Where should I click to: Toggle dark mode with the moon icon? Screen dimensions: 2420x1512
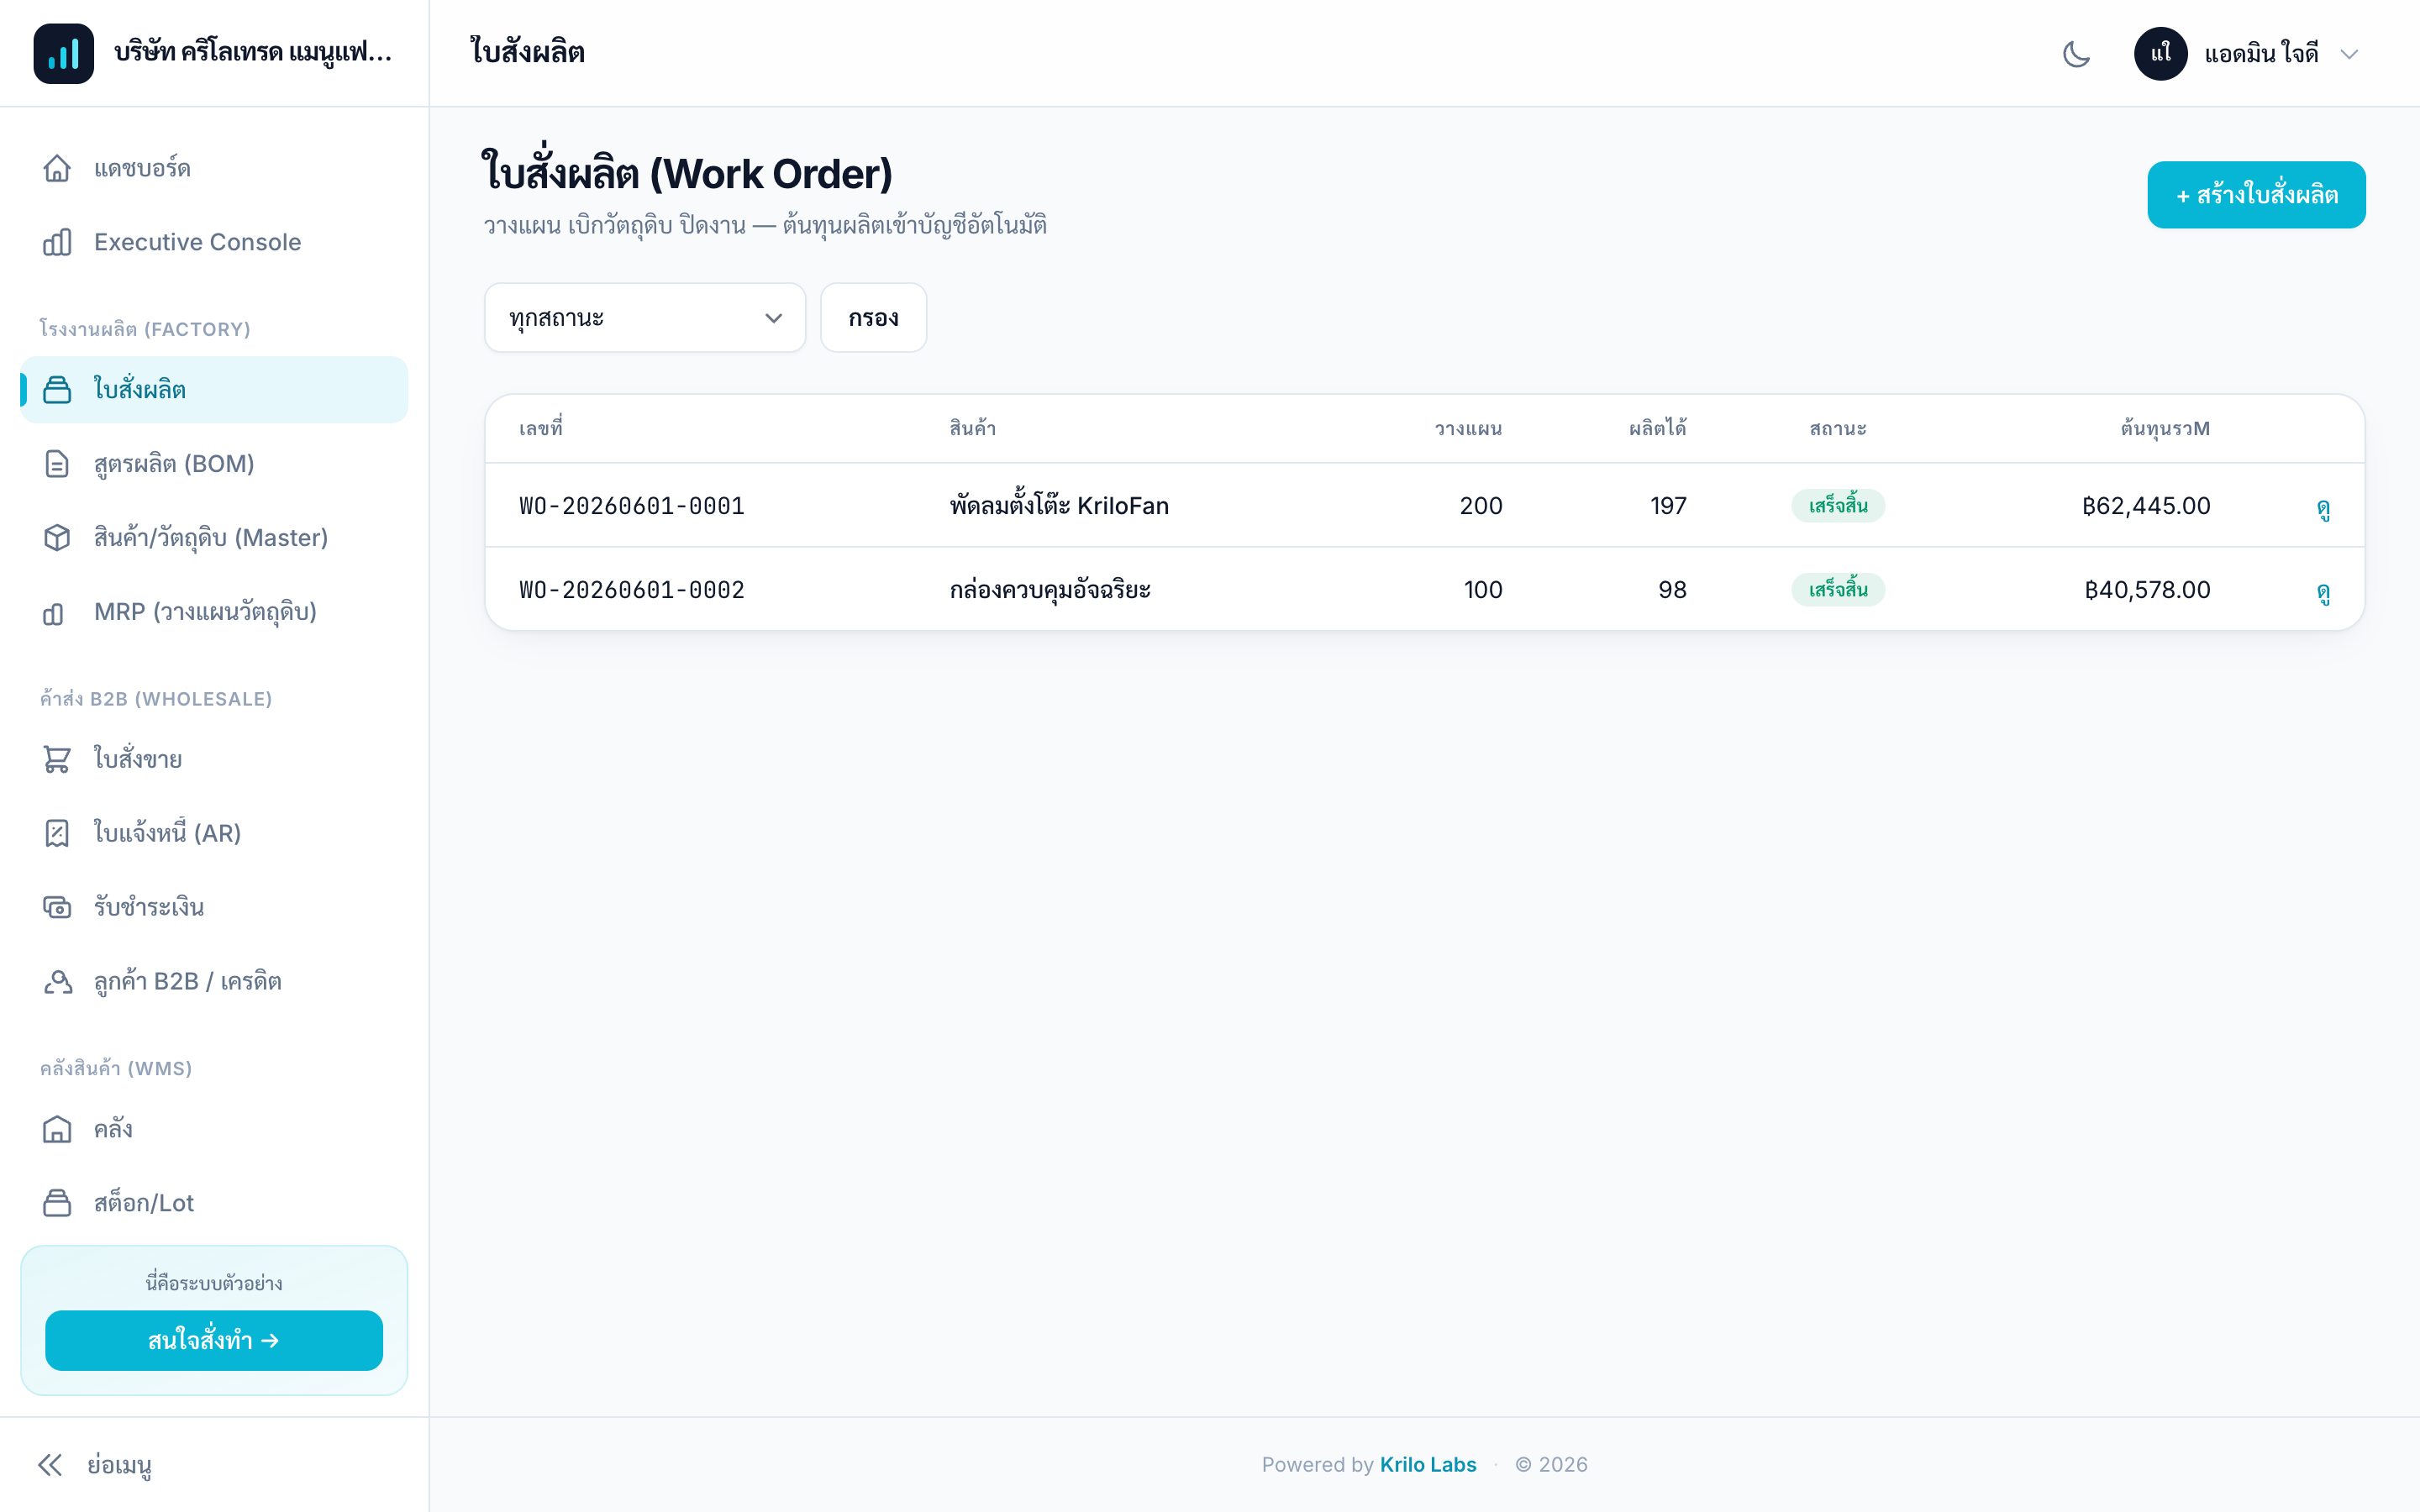[2076, 54]
